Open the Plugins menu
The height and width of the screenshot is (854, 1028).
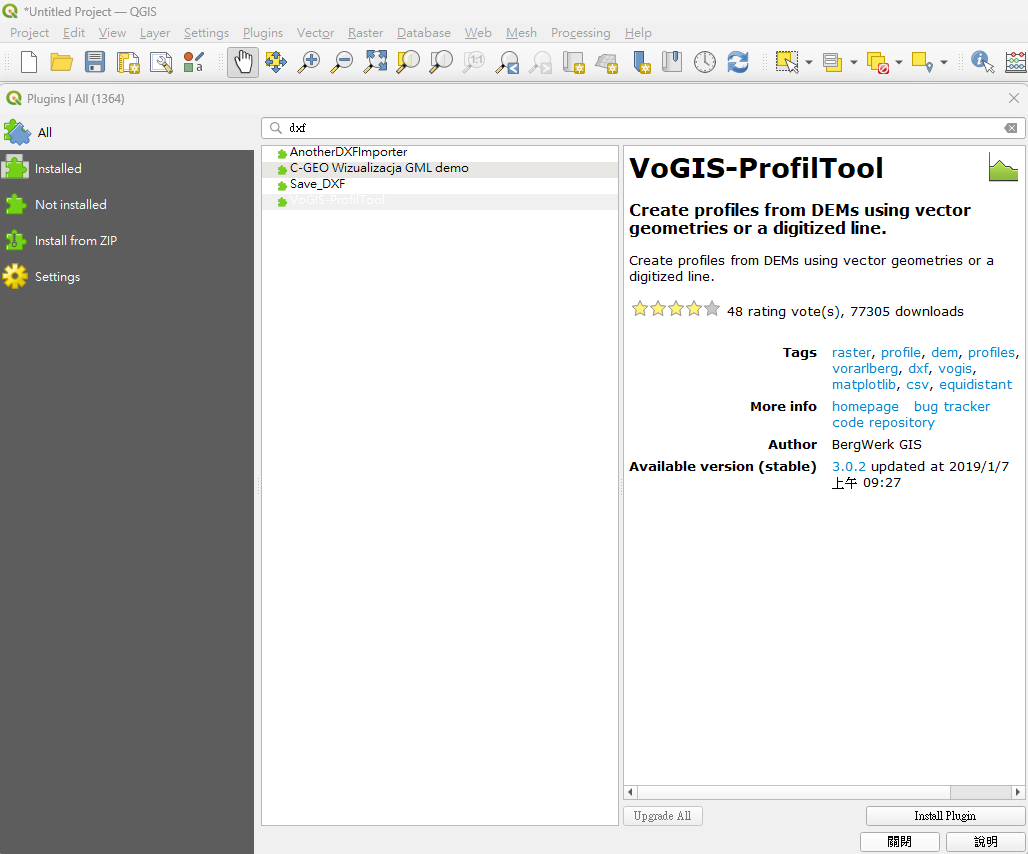point(263,33)
